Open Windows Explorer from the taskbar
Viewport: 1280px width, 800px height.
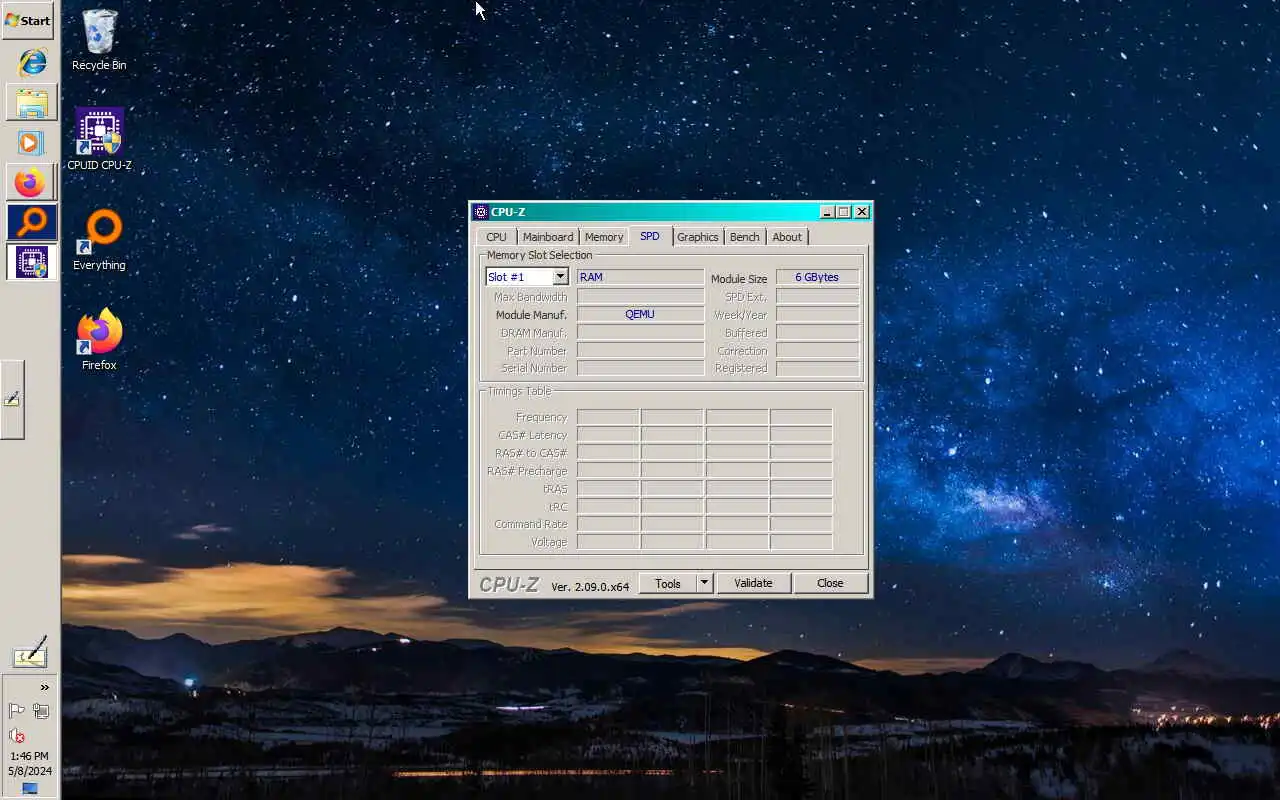pyautogui.click(x=31, y=102)
